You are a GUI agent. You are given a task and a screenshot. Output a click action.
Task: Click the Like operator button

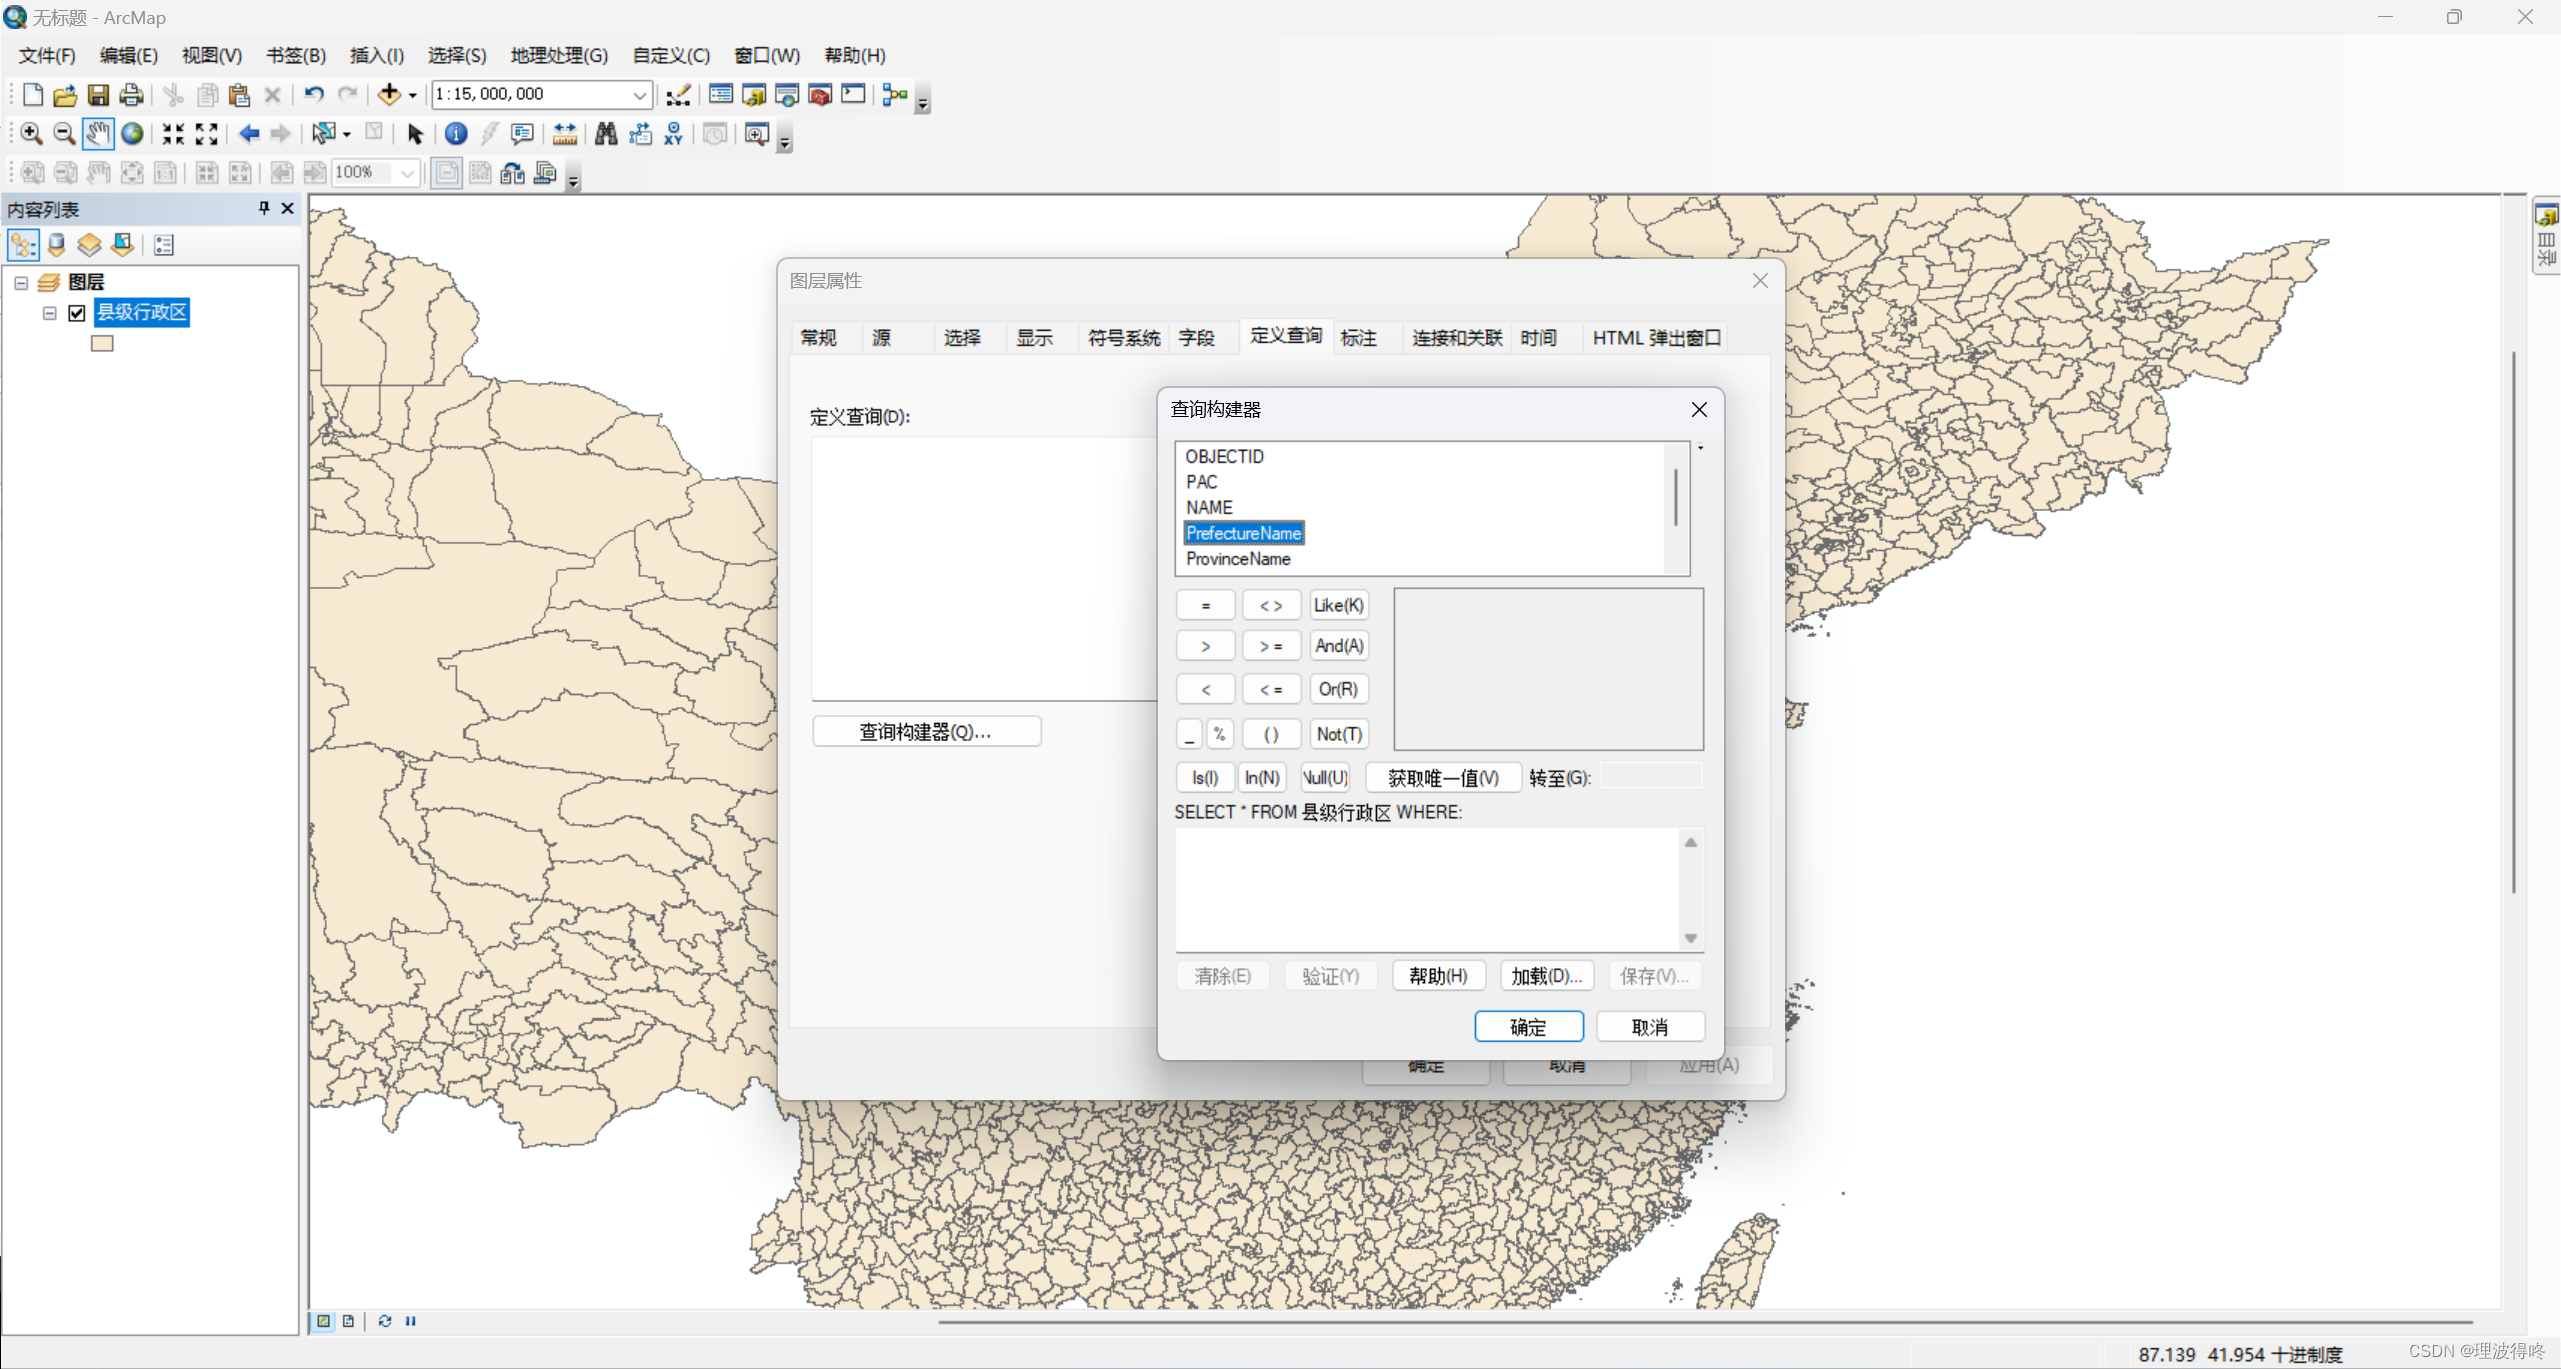coord(1337,605)
